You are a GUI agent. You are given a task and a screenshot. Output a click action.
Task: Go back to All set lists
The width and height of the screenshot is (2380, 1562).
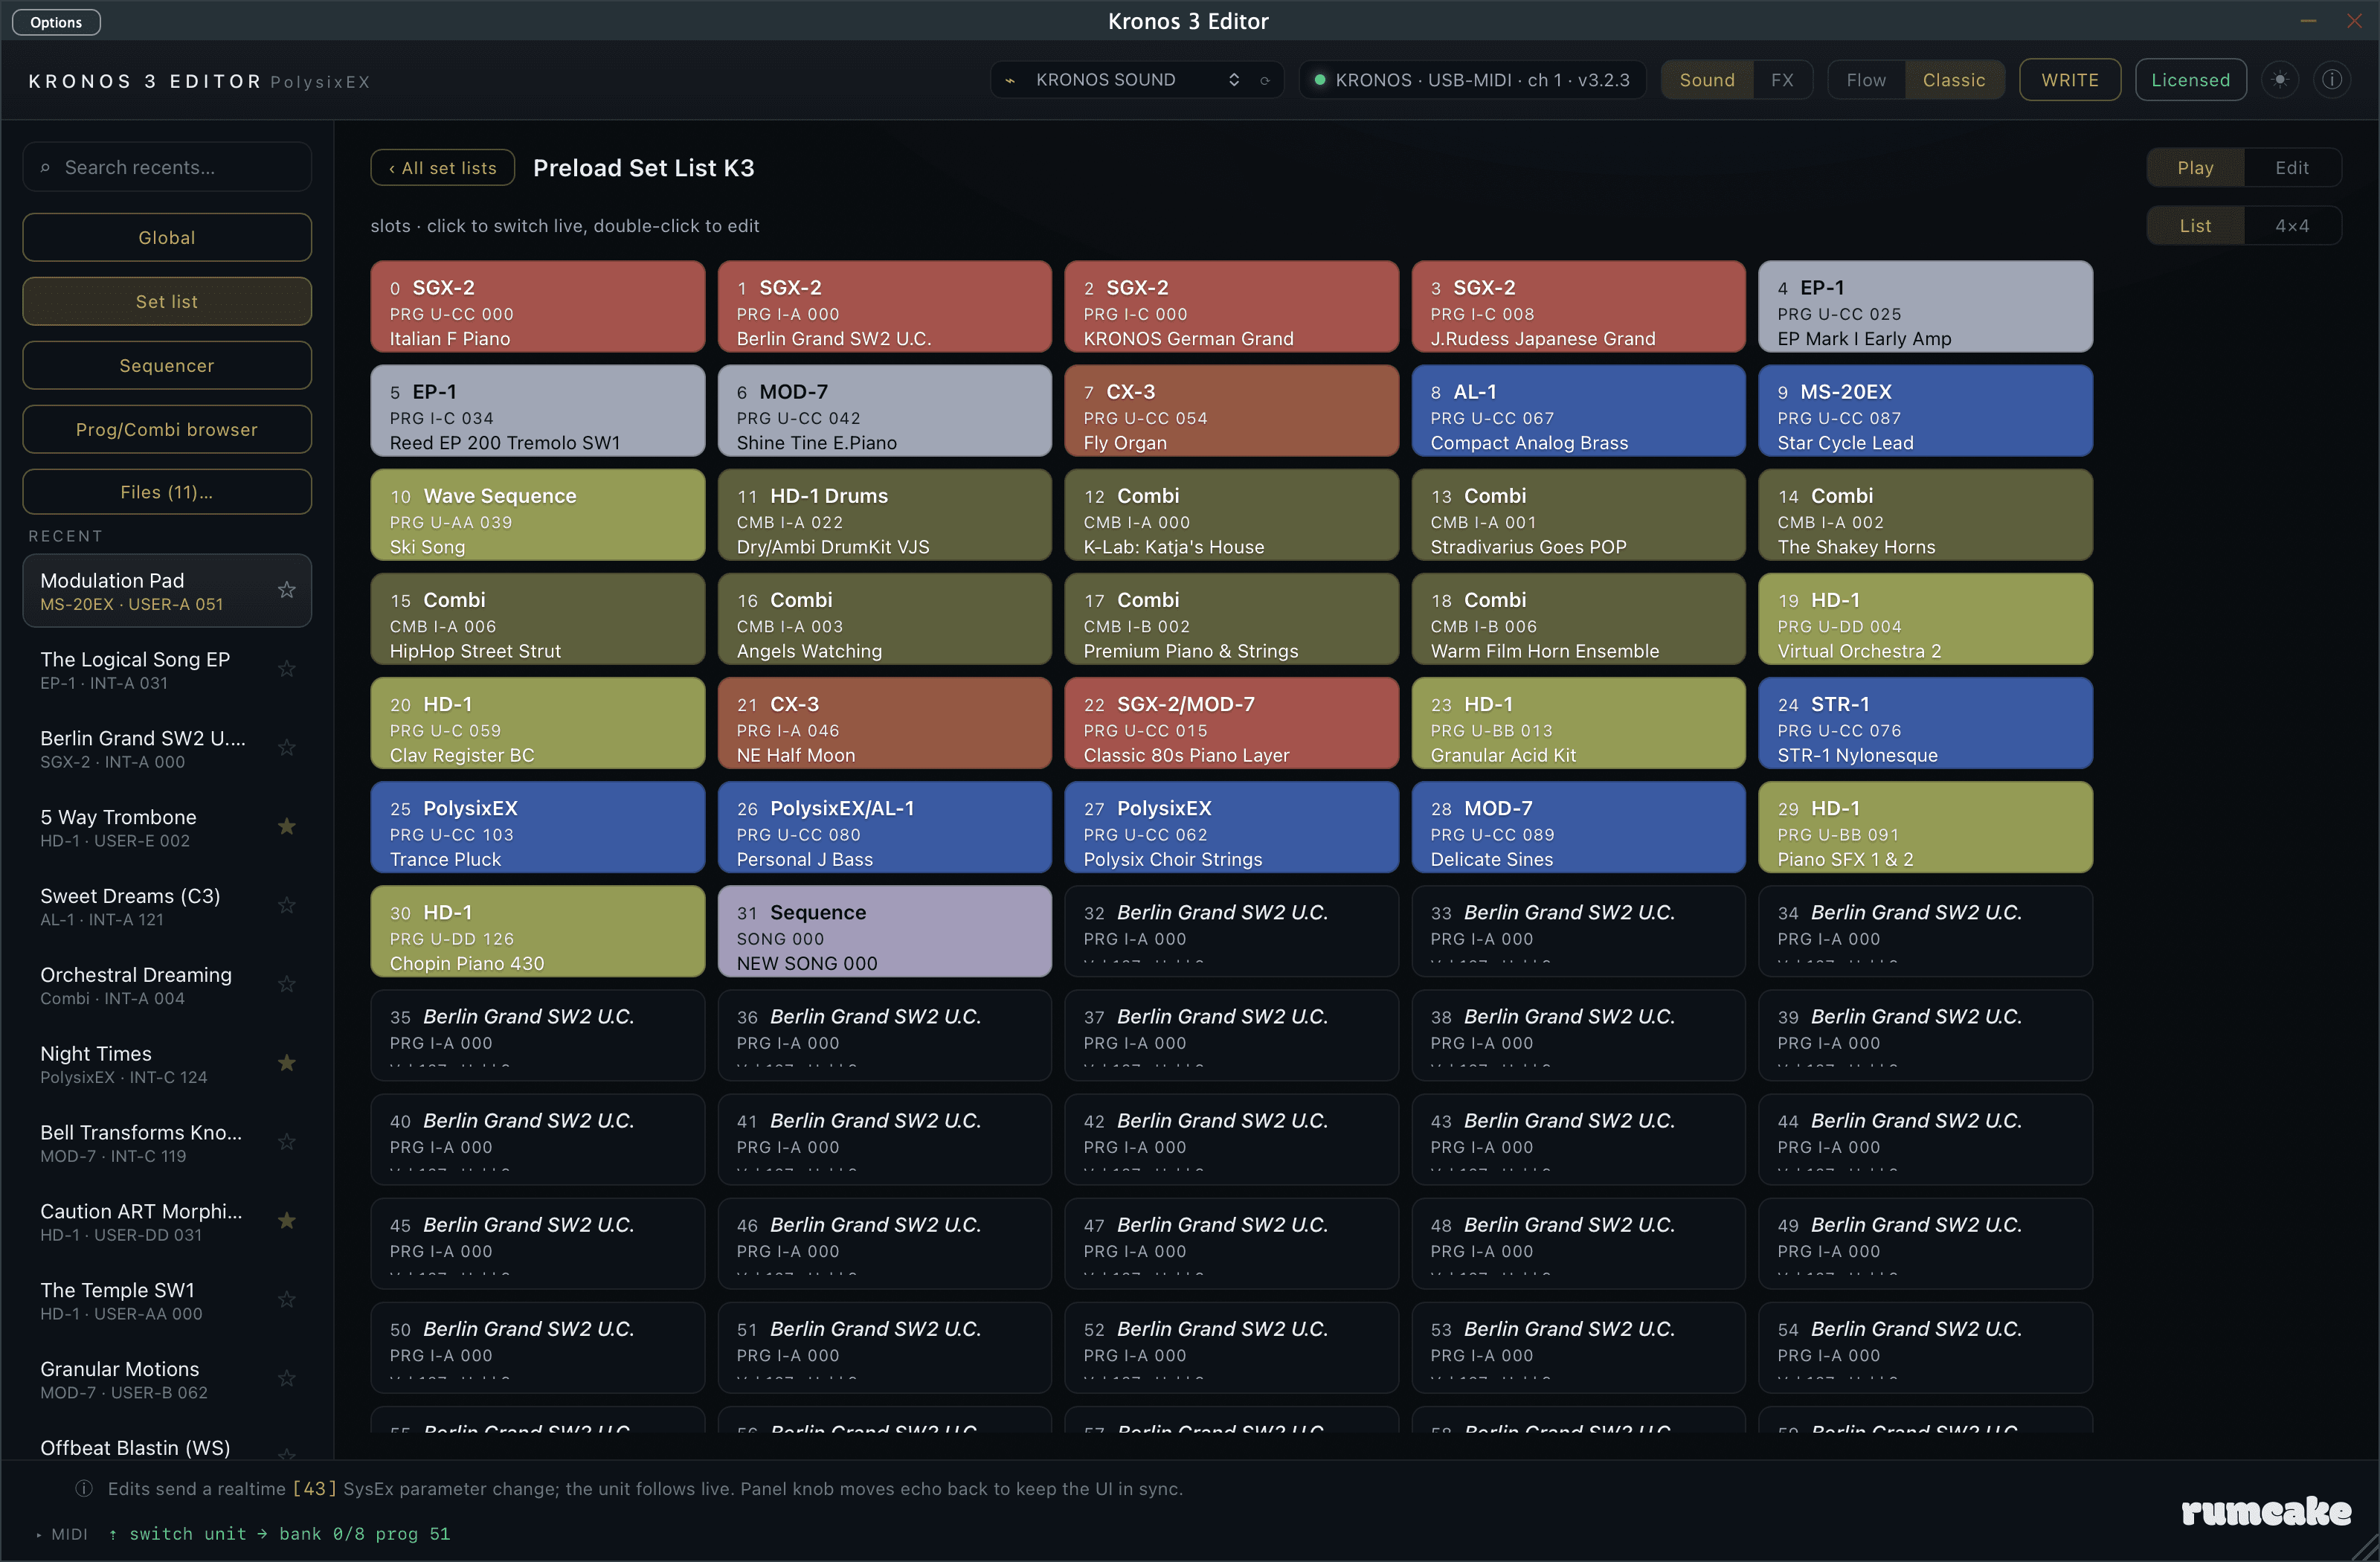442,168
